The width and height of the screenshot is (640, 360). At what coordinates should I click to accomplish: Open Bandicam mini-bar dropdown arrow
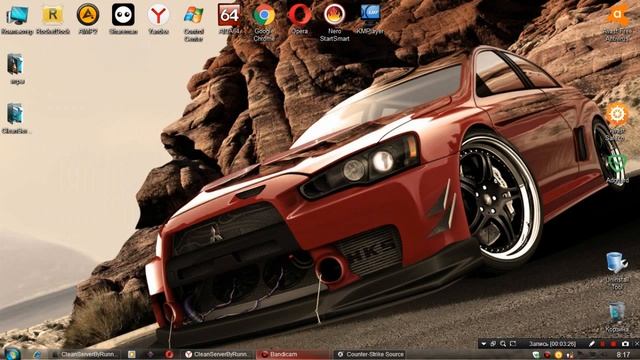pyautogui.click(x=484, y=344)
